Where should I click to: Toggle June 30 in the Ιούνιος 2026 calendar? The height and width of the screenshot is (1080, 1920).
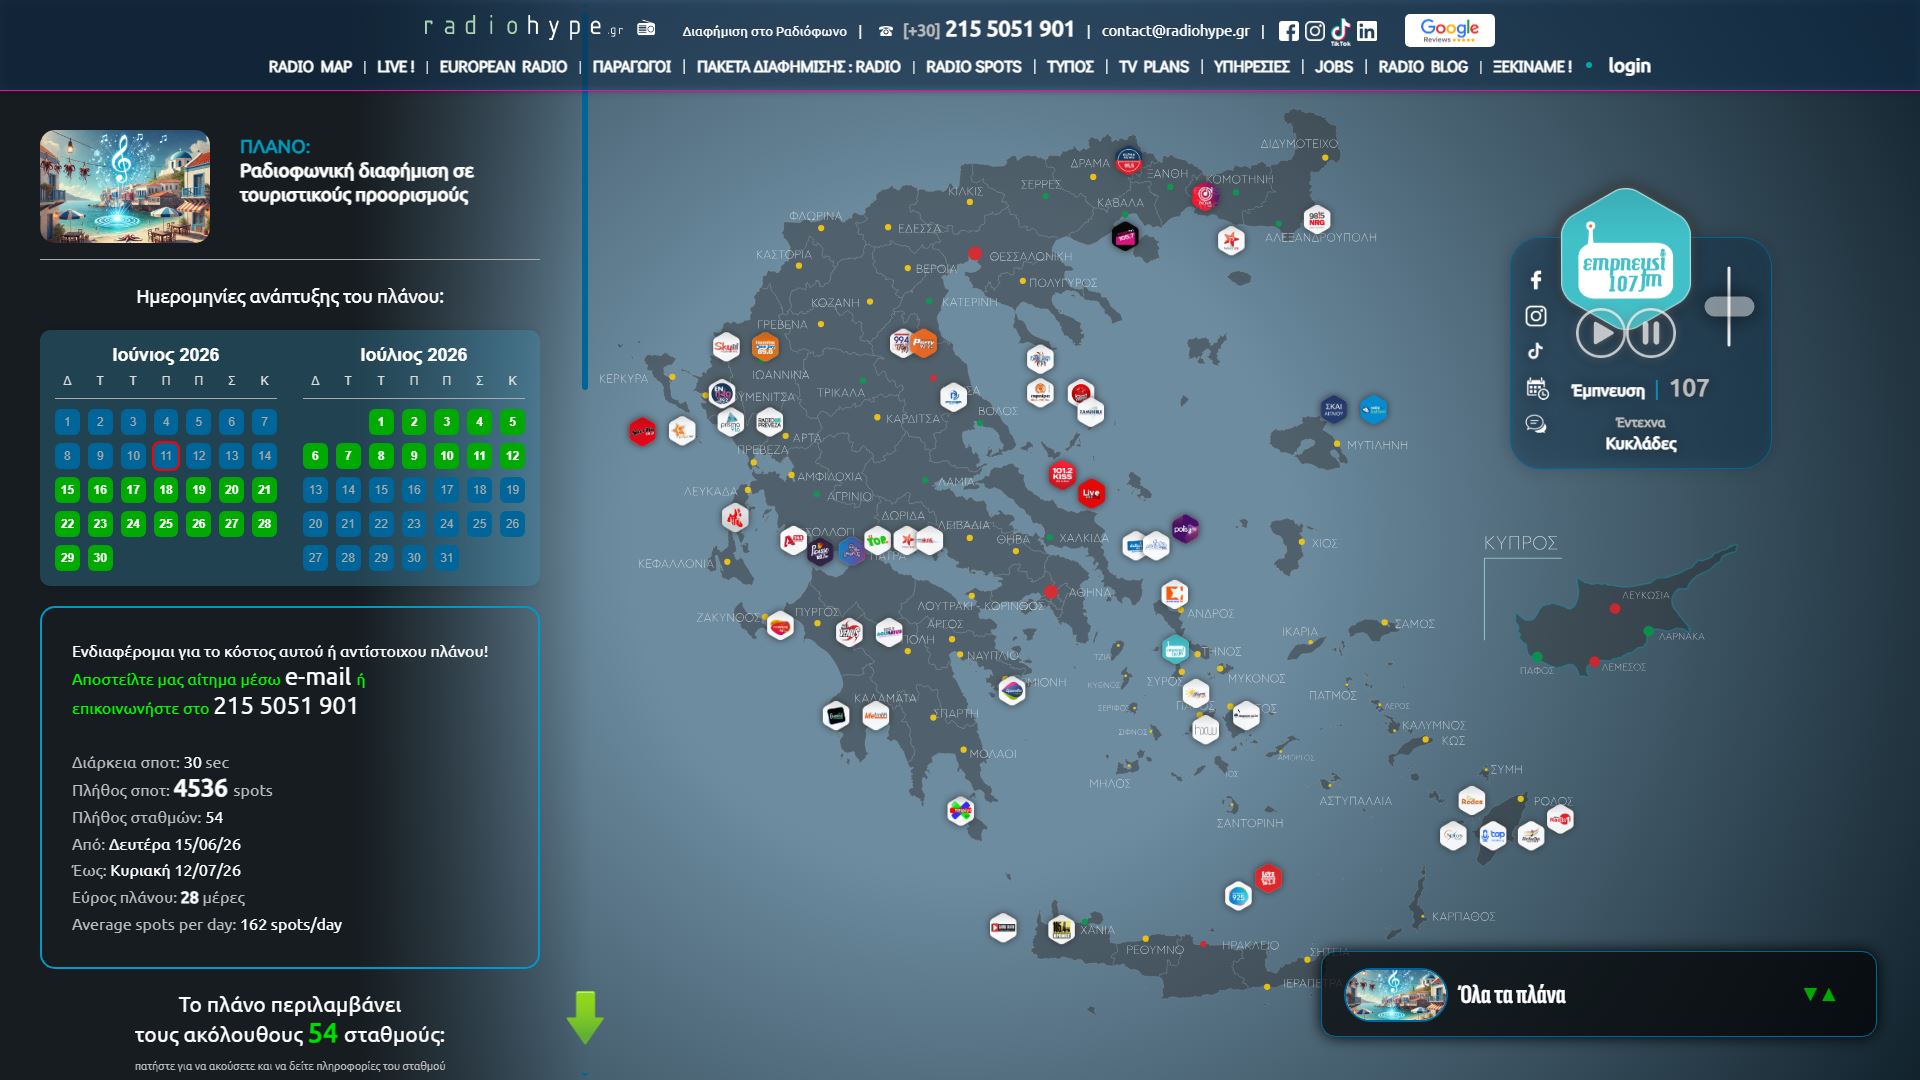coord(100,558)
